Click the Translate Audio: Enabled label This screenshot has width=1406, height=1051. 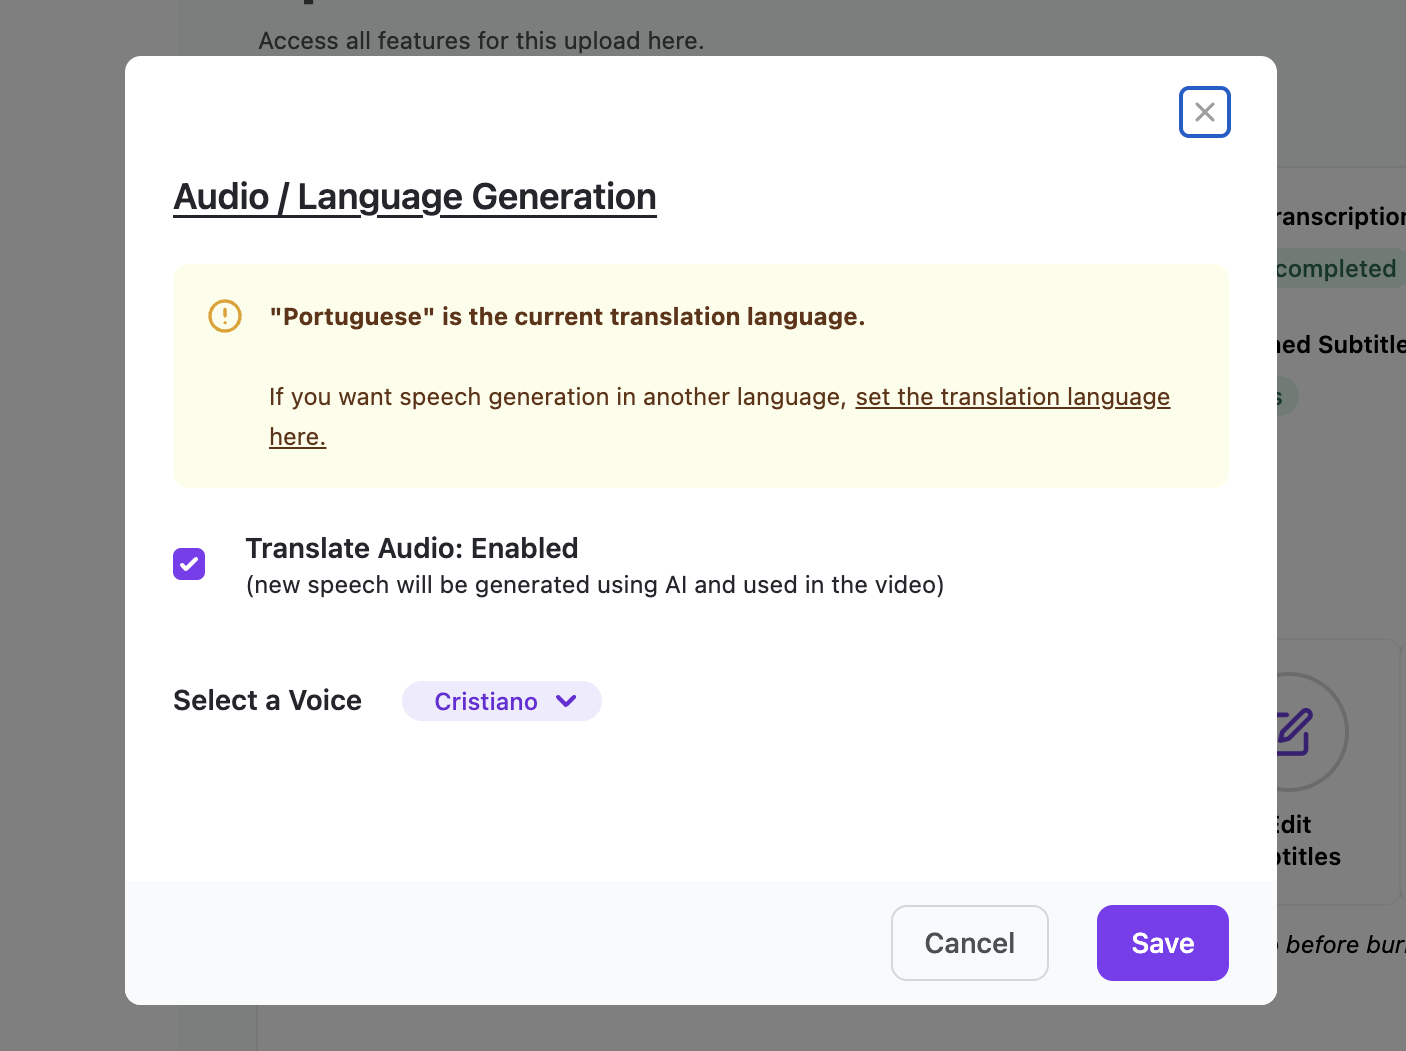pos(412,548)
